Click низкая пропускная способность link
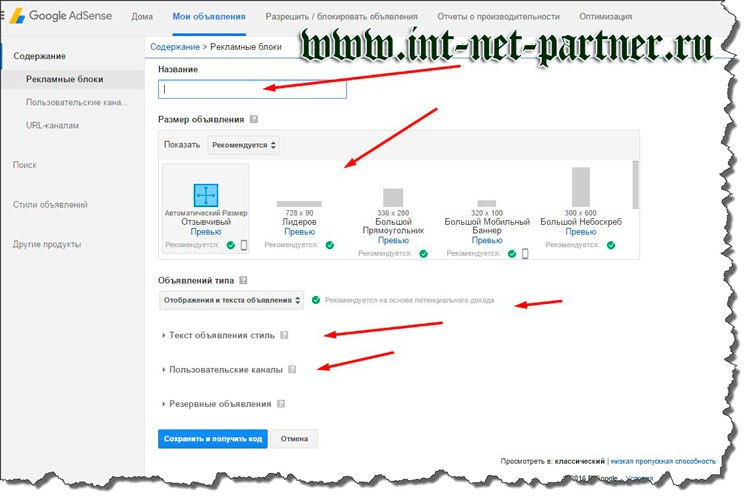 pyautogui.click(x=663, y=461)
